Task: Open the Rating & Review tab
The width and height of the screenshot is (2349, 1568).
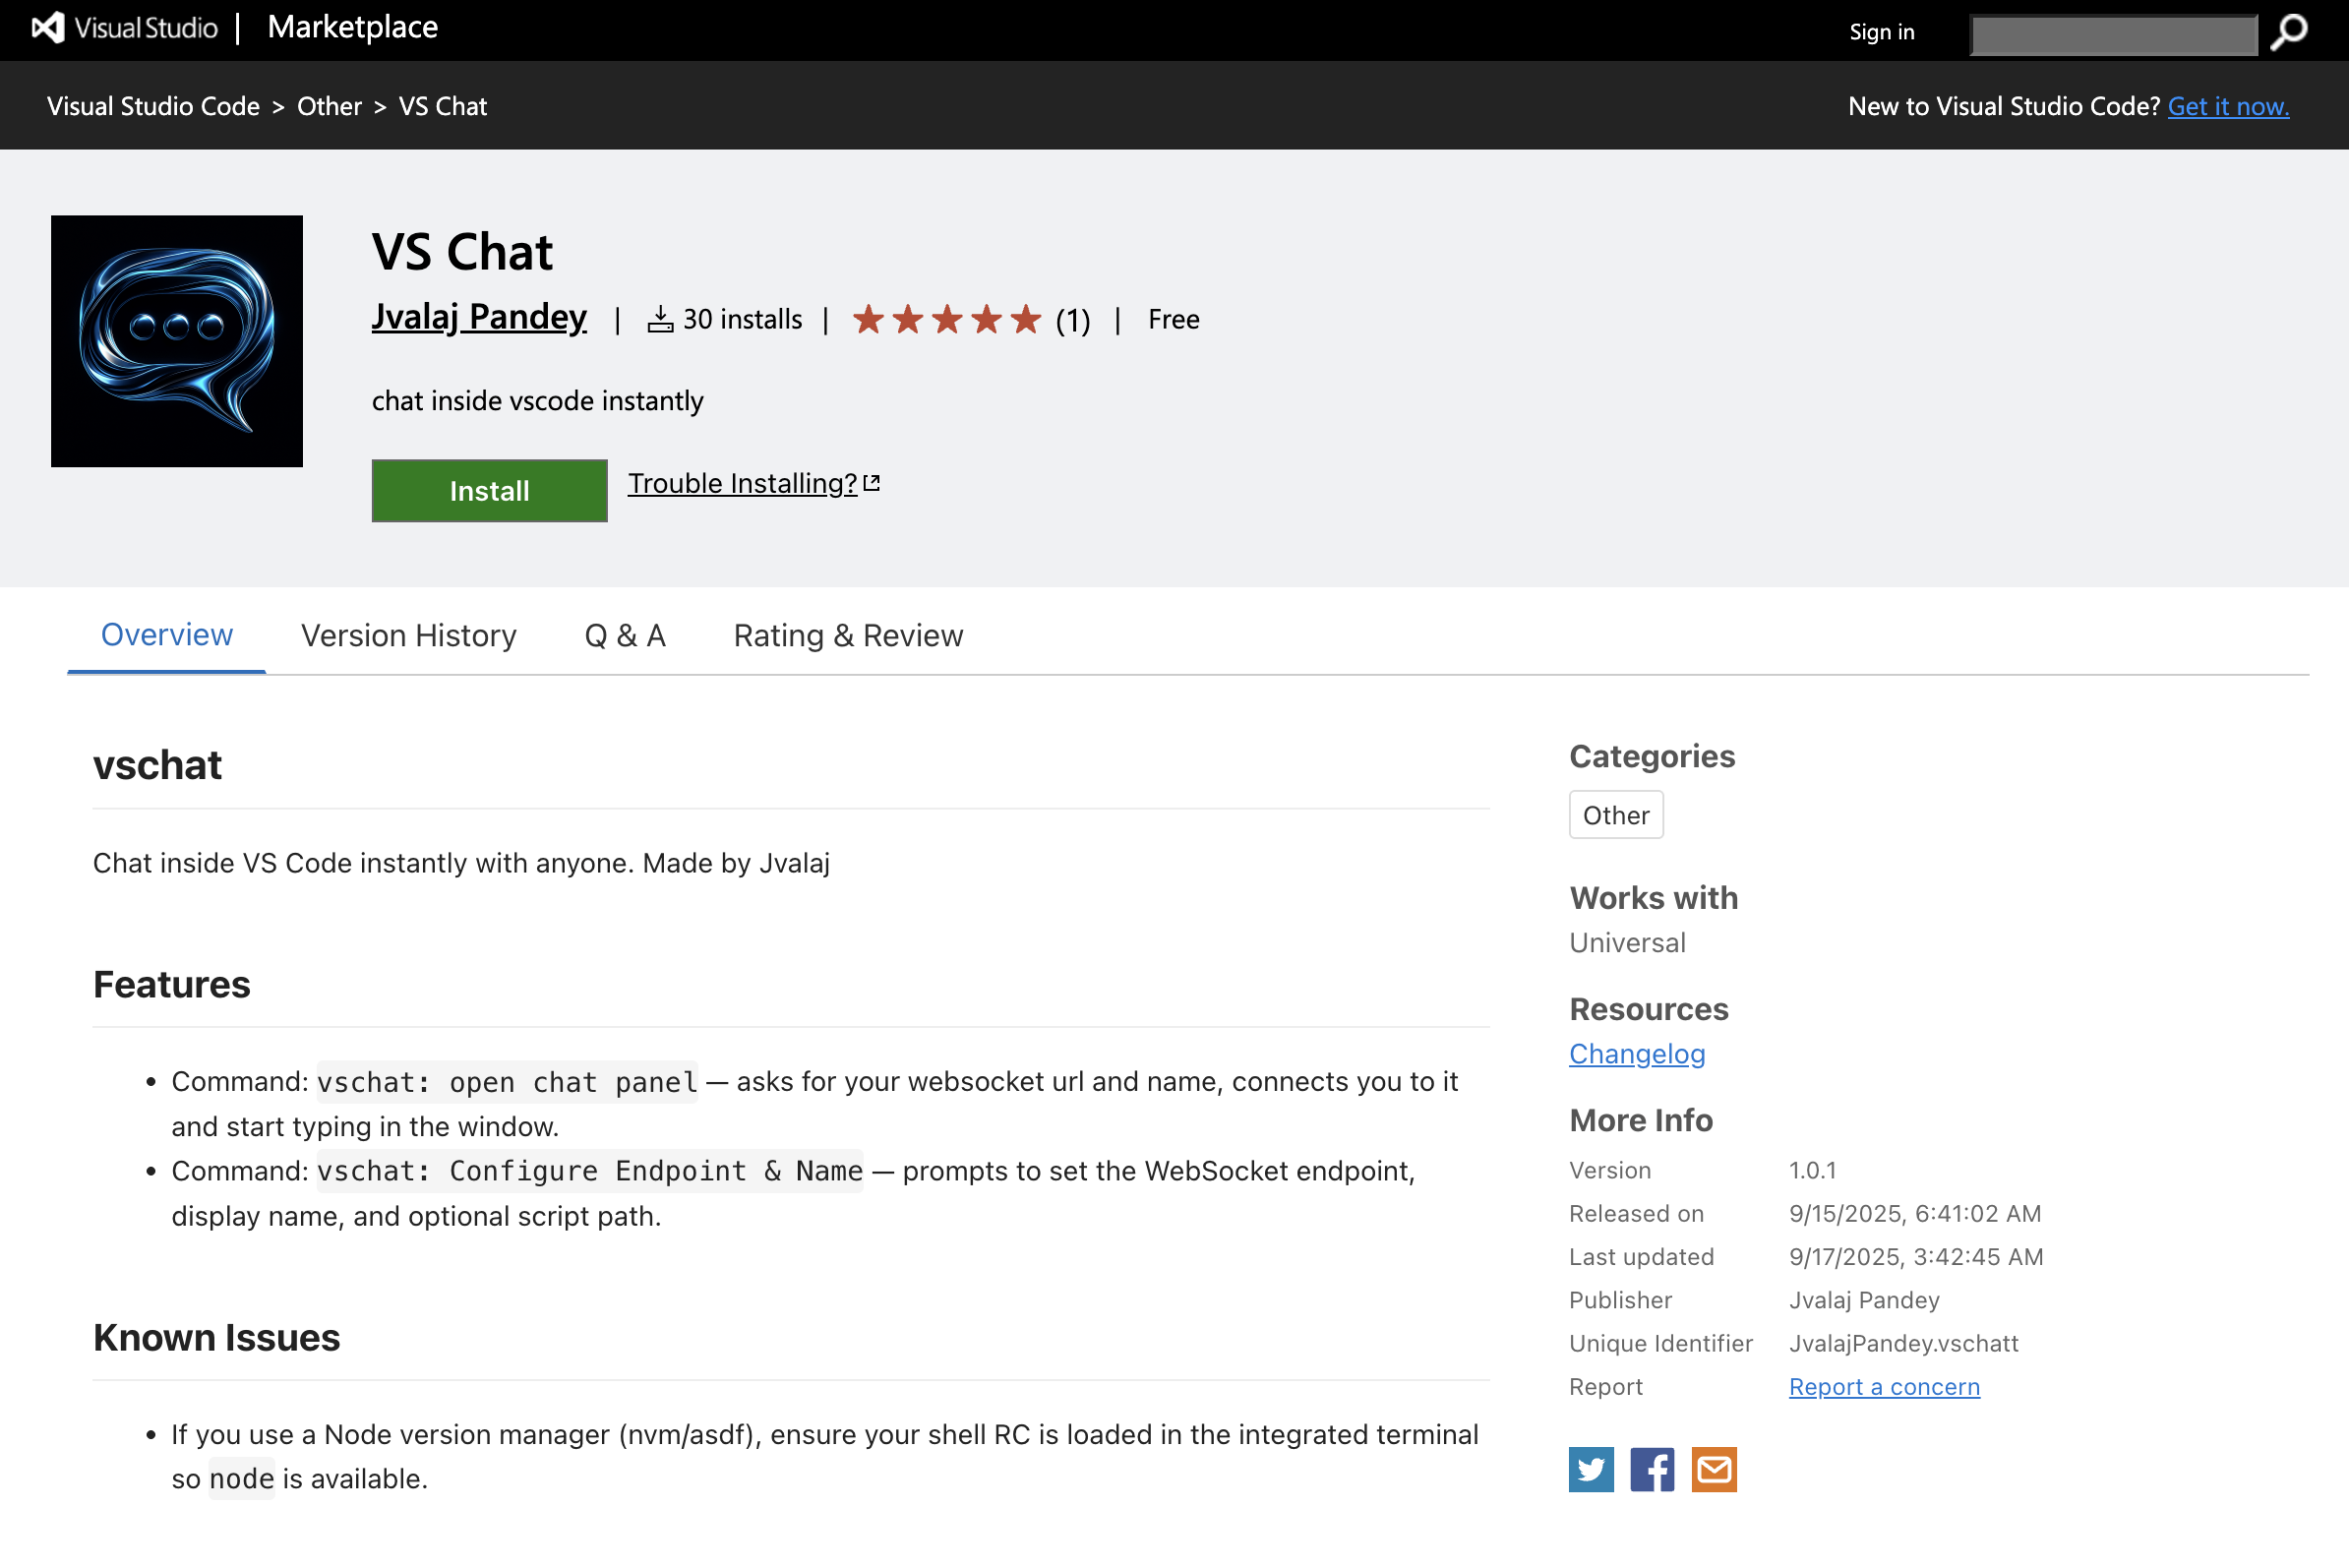Action: tap(848, 636)
